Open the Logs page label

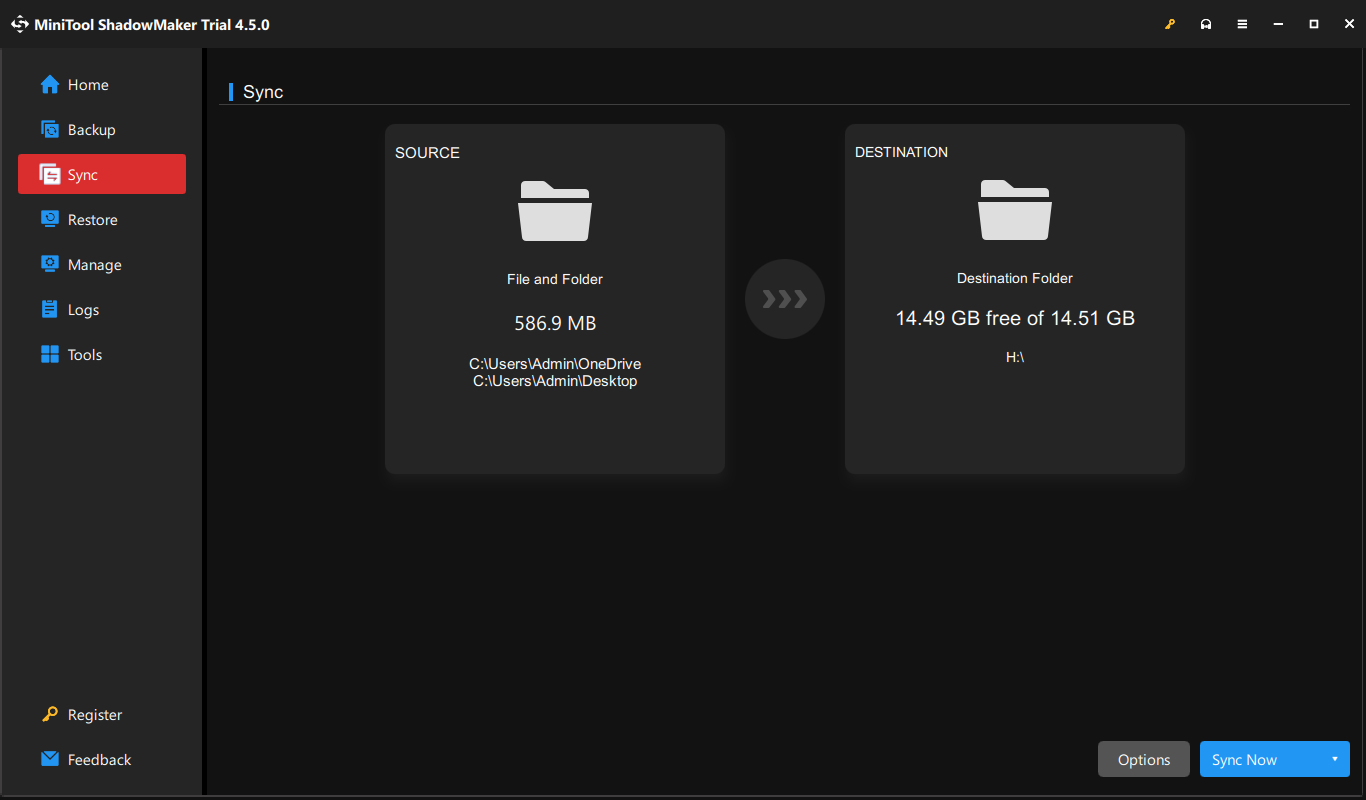click(84, 310)
